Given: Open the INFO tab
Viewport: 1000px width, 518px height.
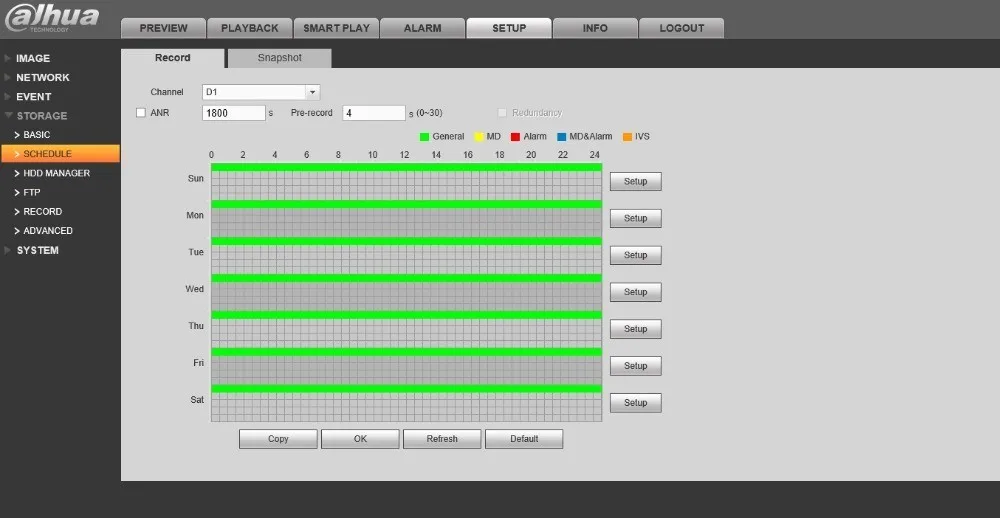Looking at the screenshot, I should pos(595,28).
